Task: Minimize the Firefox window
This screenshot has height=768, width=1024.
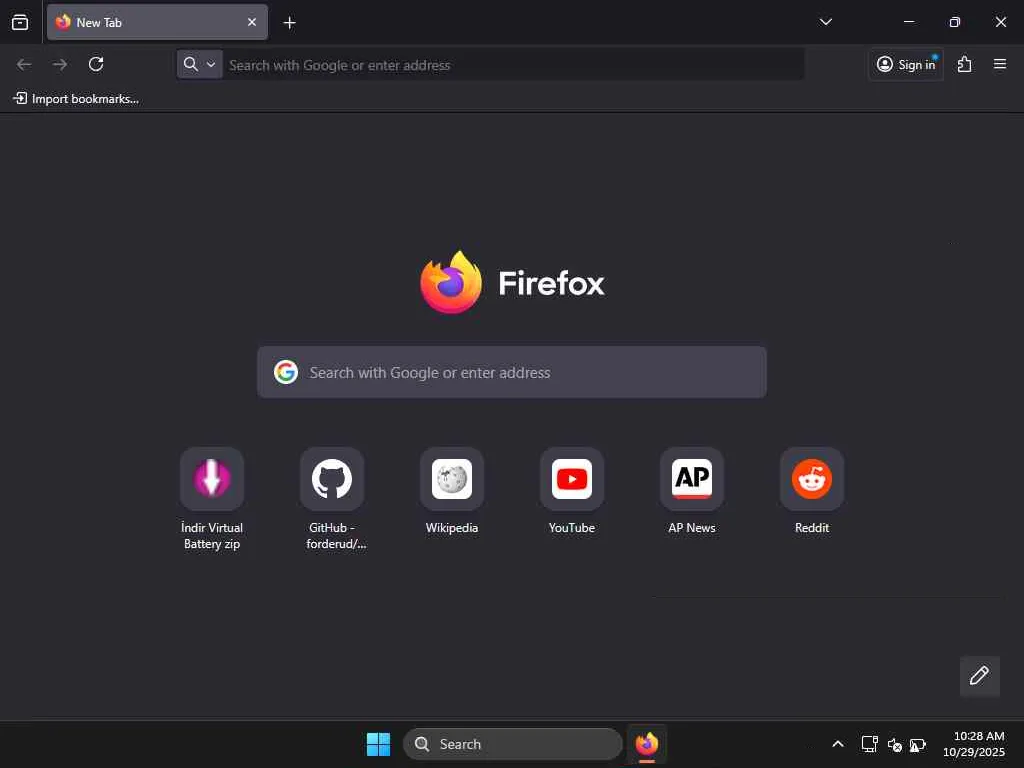Action: click(908, 22)
